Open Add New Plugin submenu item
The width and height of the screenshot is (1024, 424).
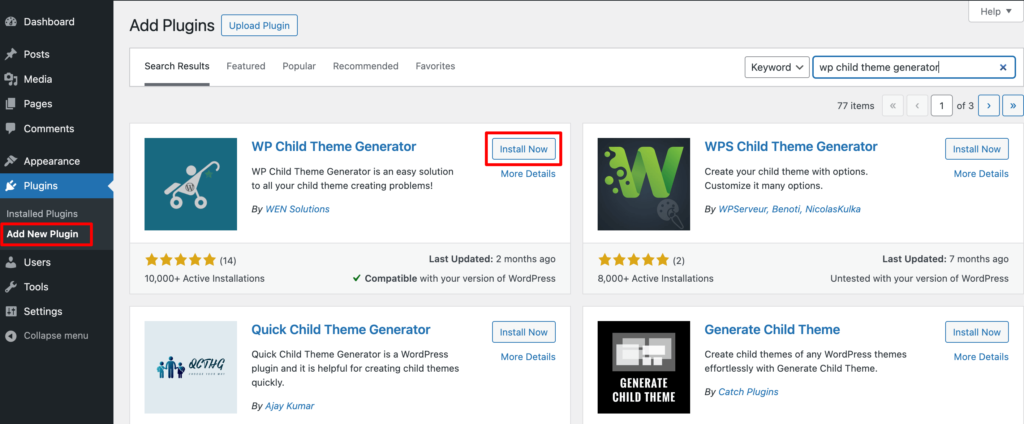(x=42, y=234)
